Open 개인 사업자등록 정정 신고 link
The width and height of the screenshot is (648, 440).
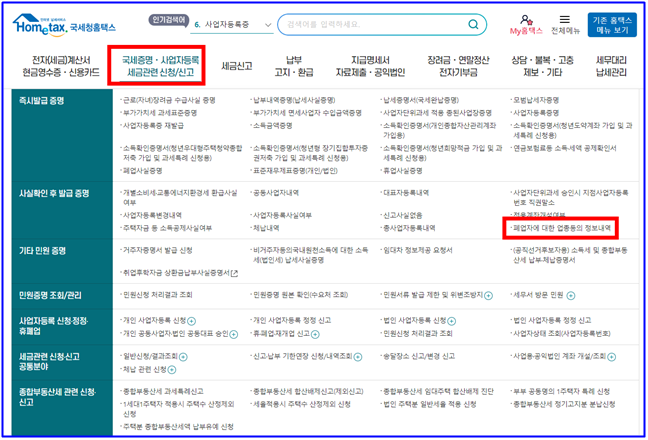click(292, 320)
